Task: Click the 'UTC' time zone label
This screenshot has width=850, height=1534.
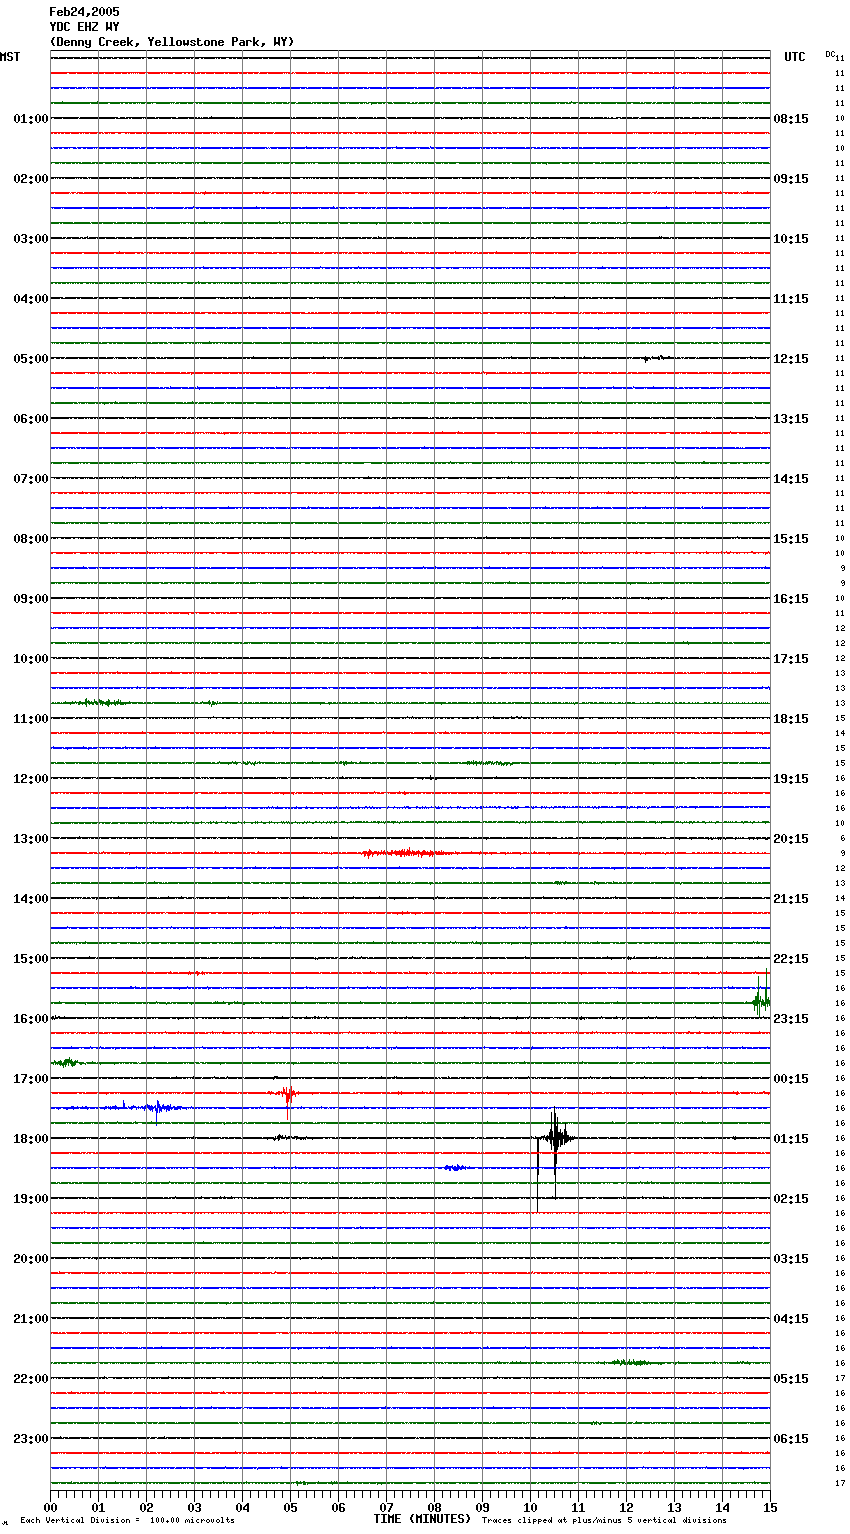Action: [795, 57]
